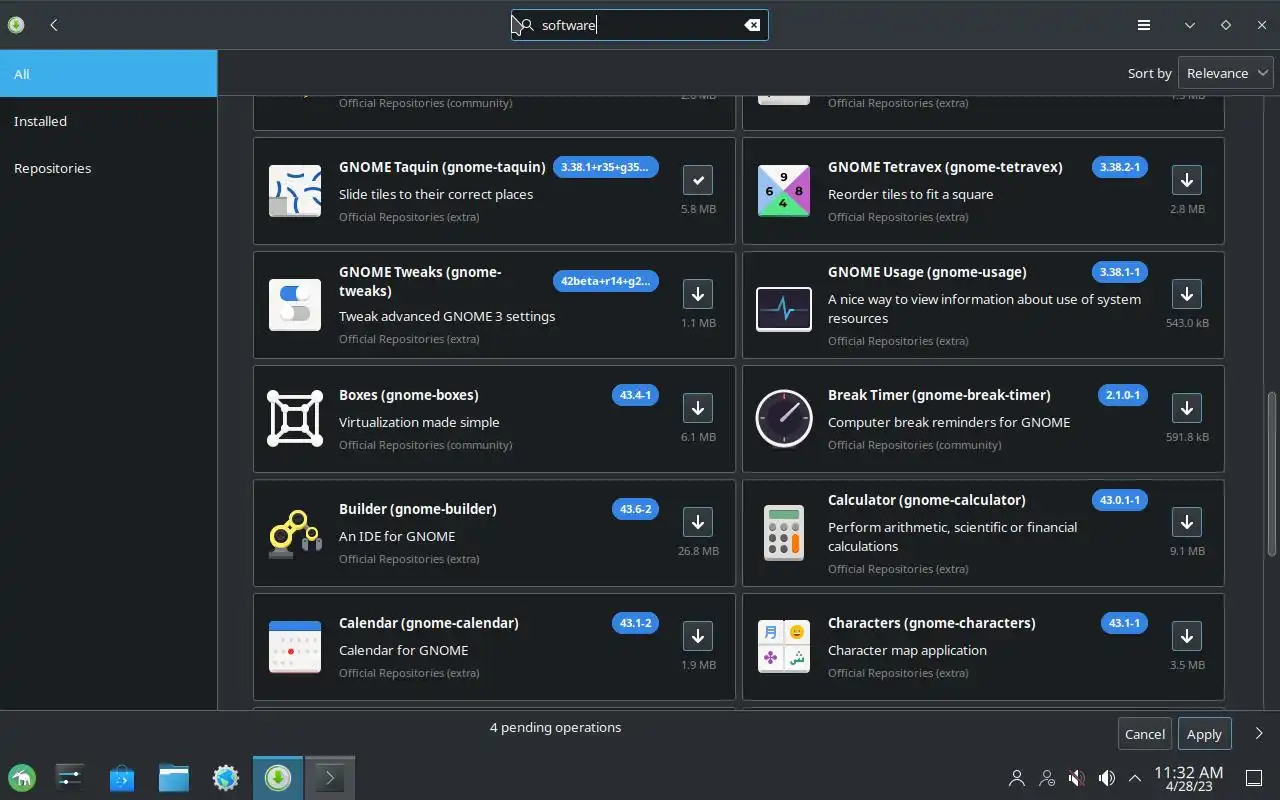Mark Calculator for install
1280x800 pixels.
pos(1187,522)
